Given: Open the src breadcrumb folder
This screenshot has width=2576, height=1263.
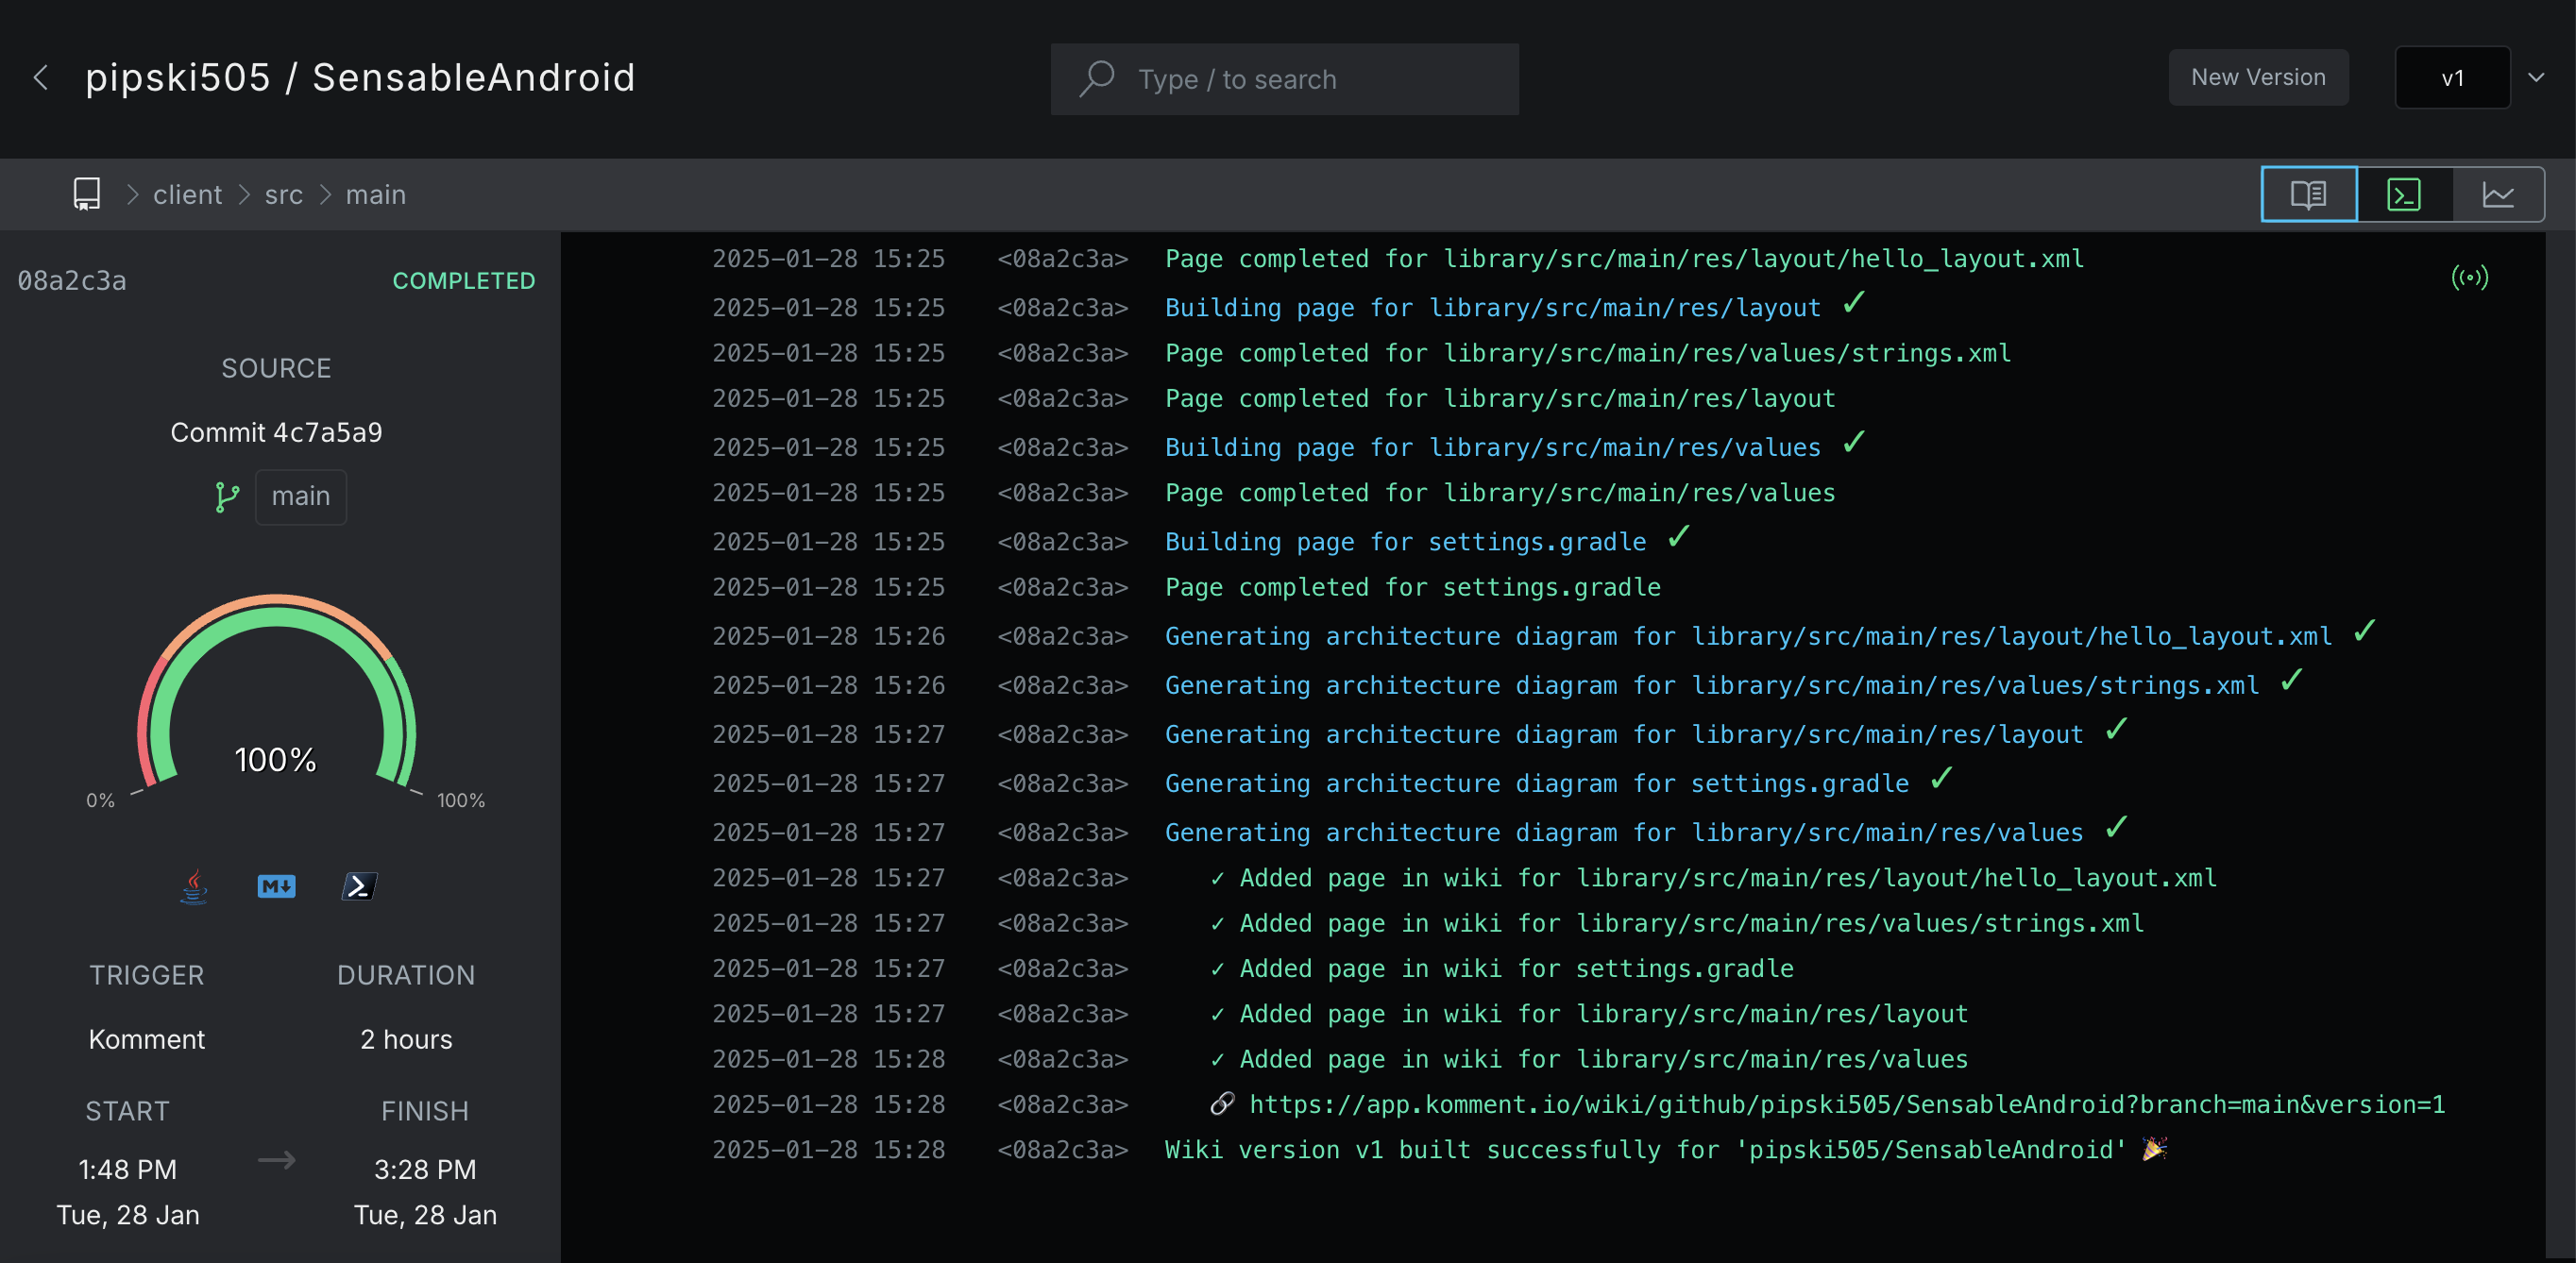Looking at the screenshot, I should click(x=283, y=194).
